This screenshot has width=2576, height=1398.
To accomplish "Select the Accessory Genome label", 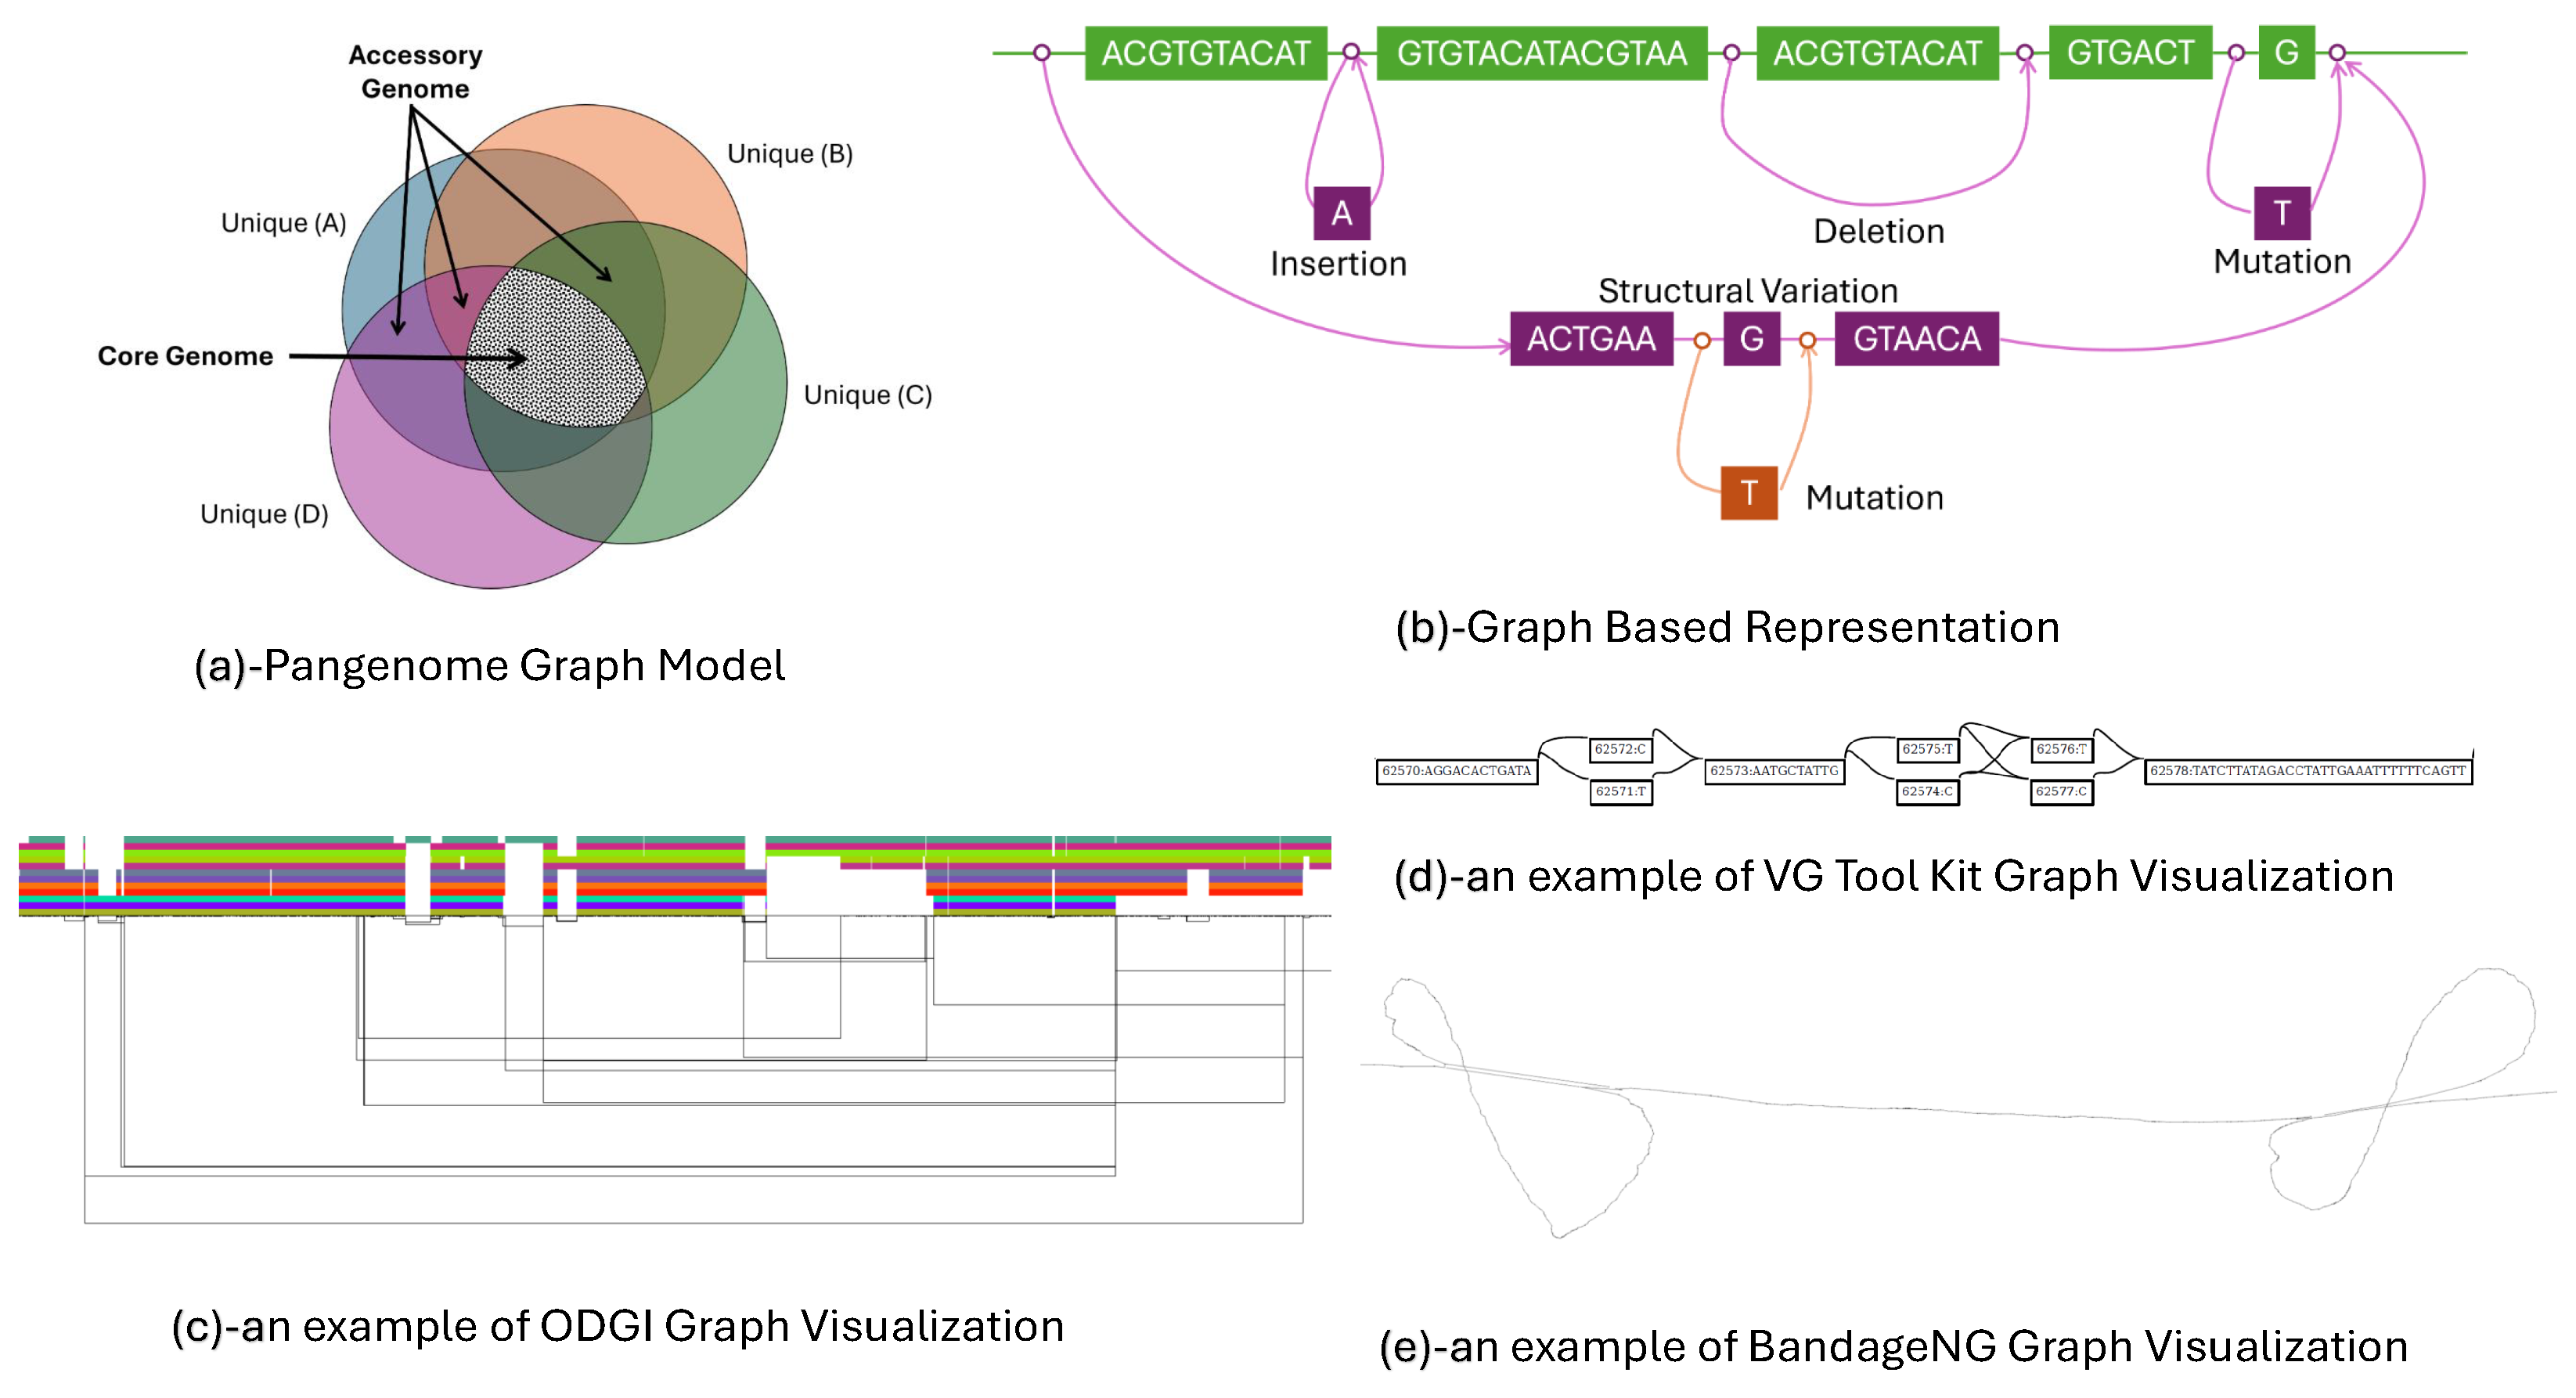I will 415,72.
